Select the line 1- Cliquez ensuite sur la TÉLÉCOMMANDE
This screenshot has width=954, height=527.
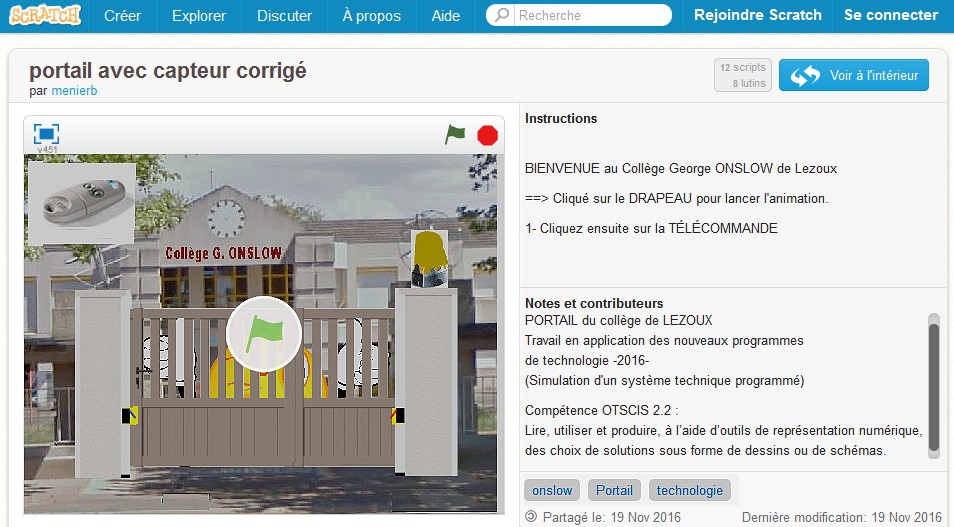click(x=651, y=228)
